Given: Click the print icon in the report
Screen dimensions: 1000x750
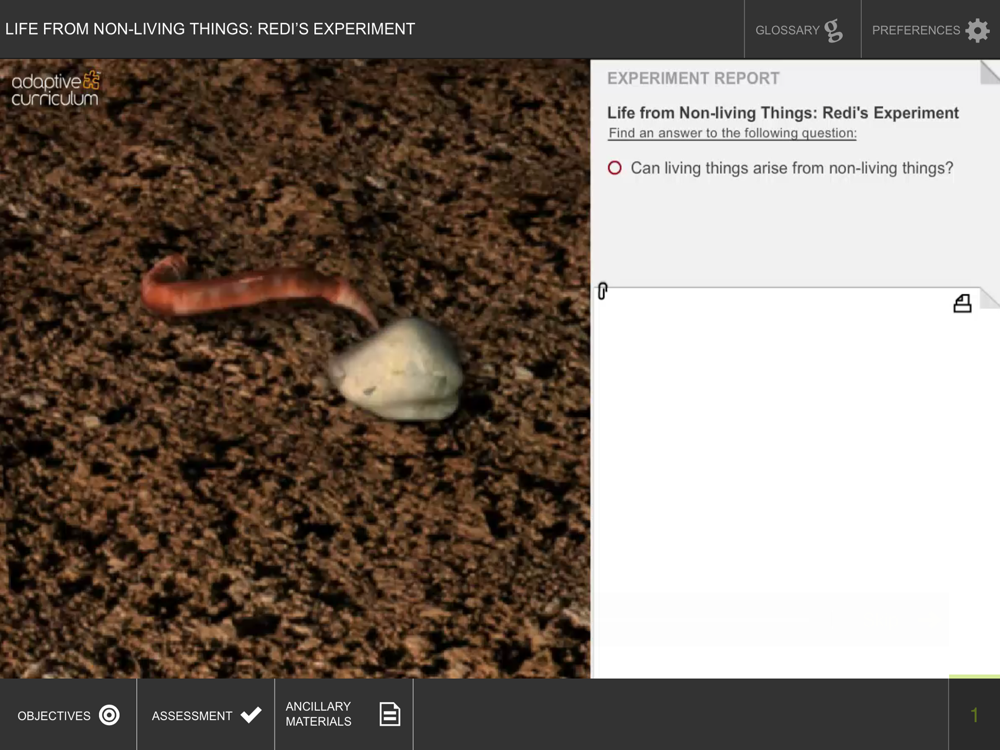Looking at the screenshot, I should [x=962, y=304].
